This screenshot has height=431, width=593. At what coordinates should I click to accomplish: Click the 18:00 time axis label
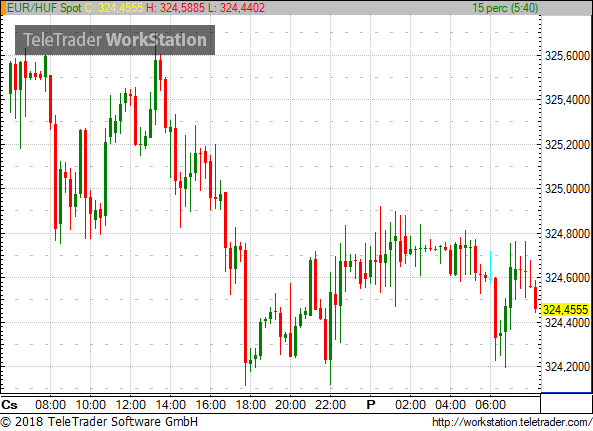(x=250, y=405)
